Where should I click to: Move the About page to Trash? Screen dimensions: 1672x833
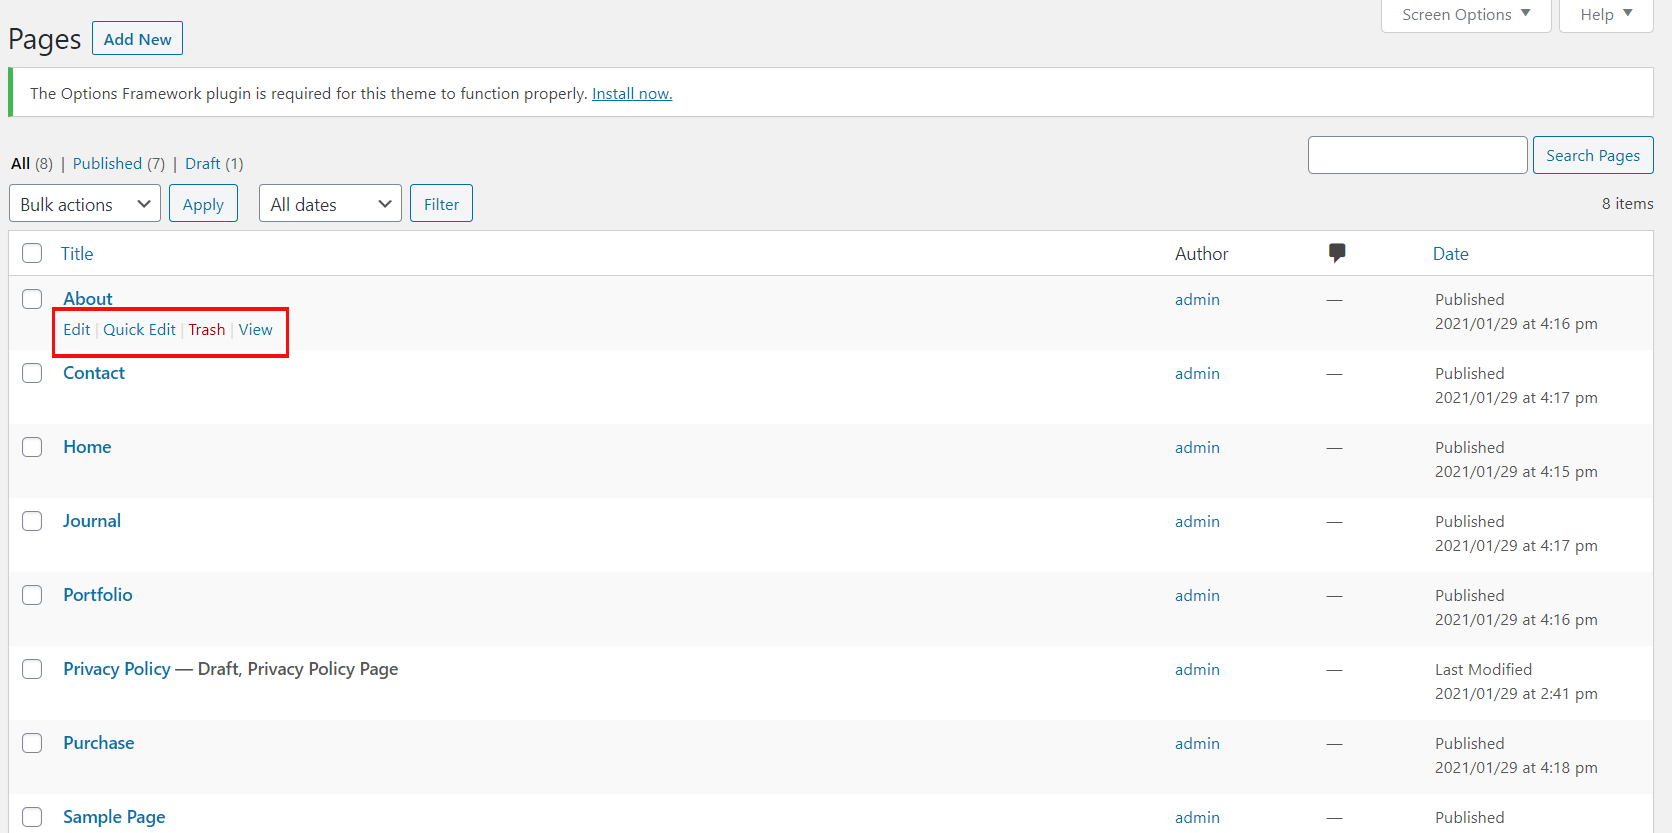207,330
